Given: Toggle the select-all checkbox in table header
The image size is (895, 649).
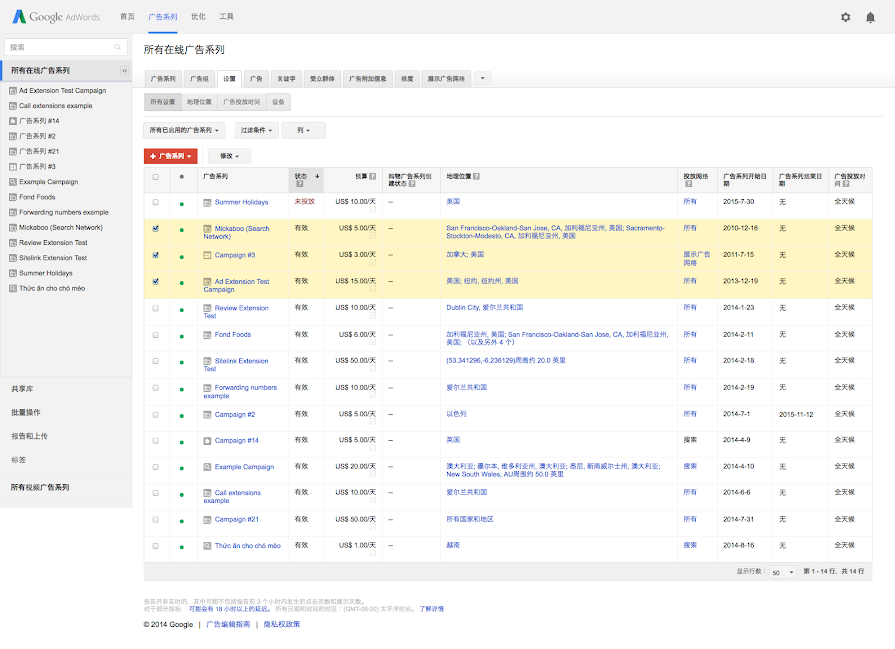Looking at the screenshot, I should pos(155,177).
